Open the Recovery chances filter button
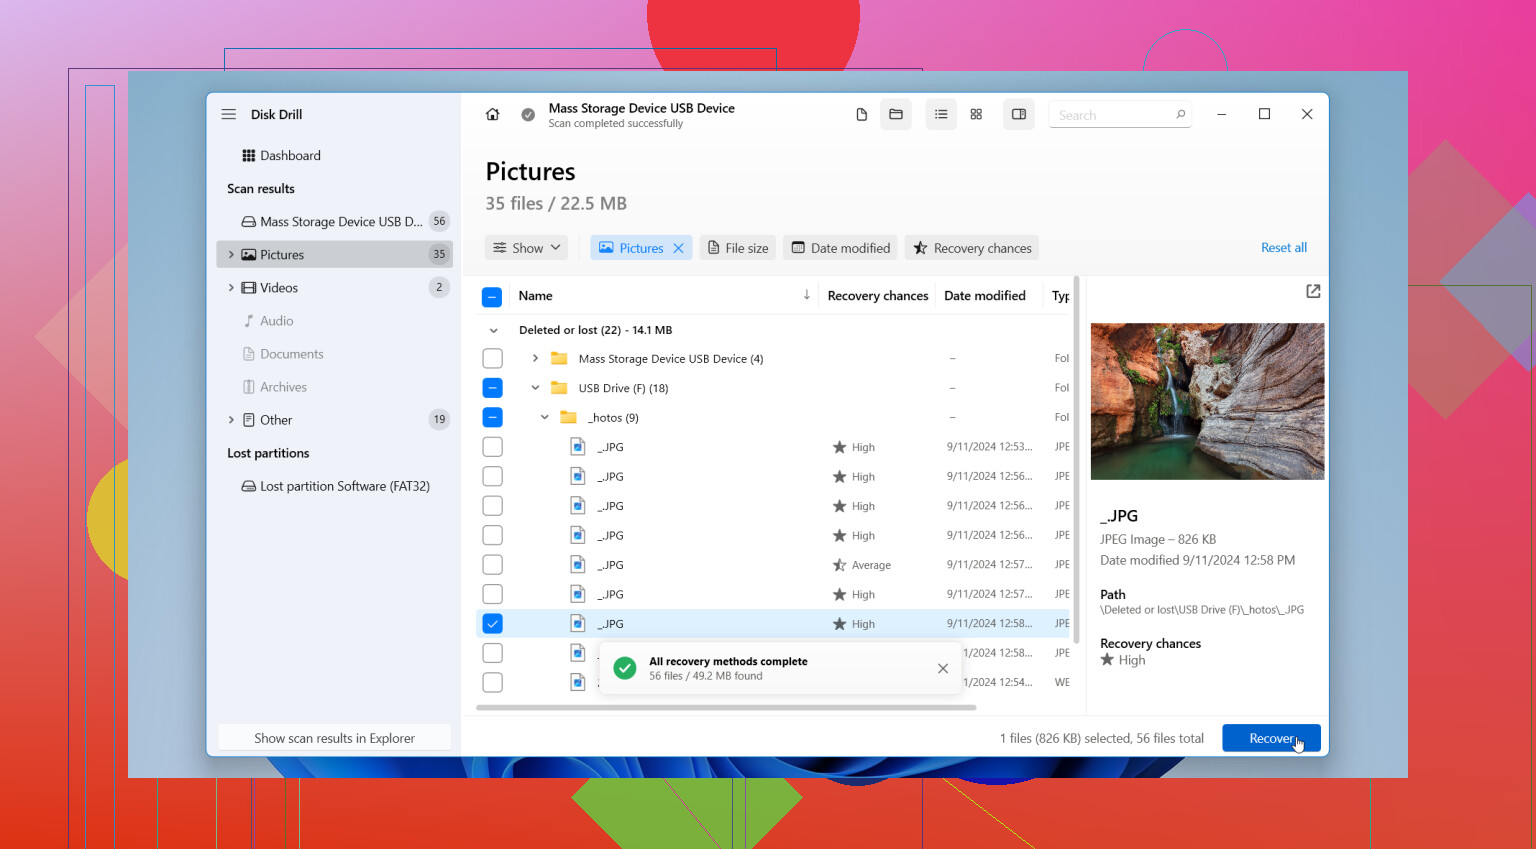The width and height of the screenshot is (1536, 849). click(972, 248)
